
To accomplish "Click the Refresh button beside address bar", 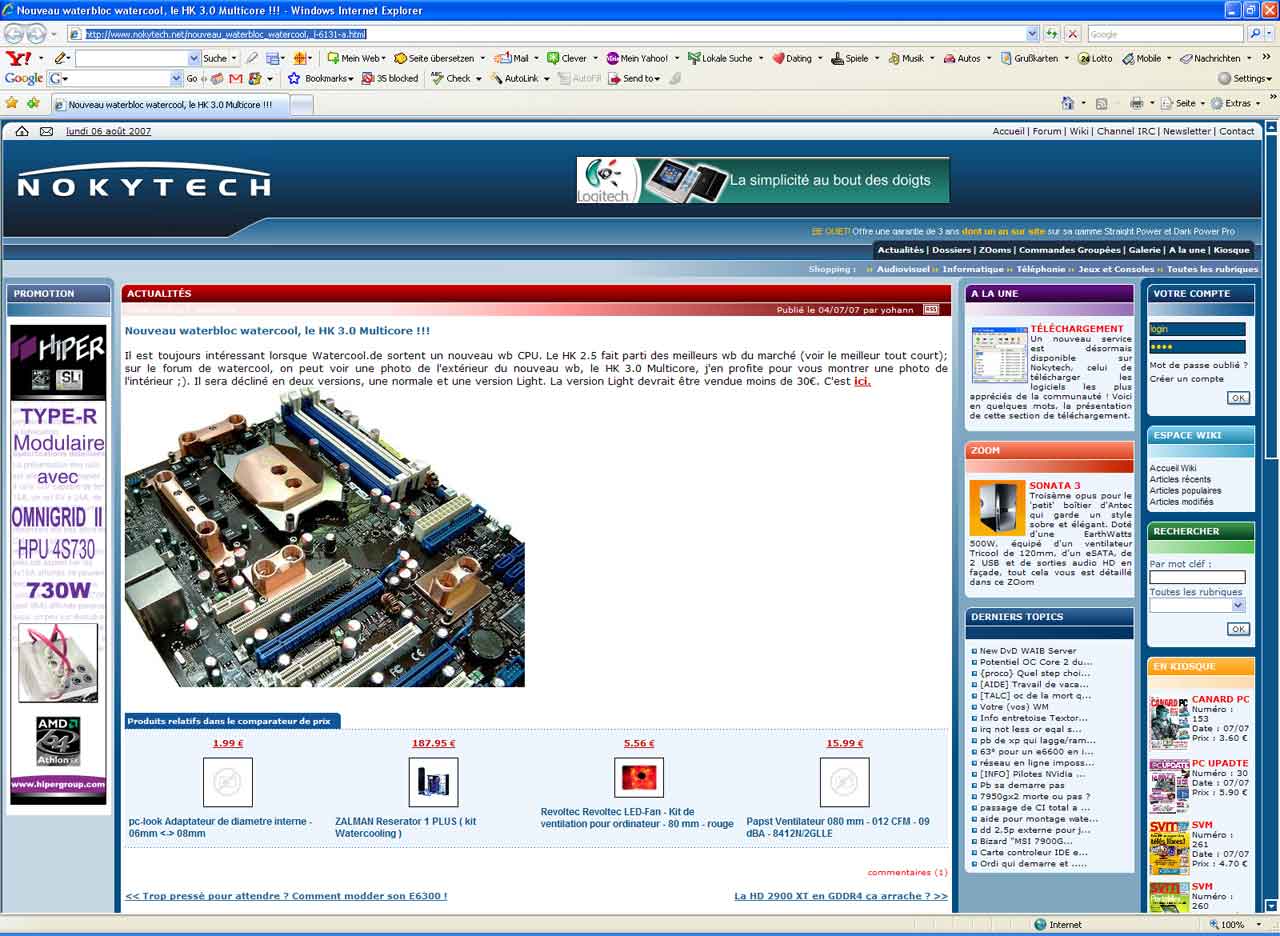I will pyautogui.click(x=1052, y=33).
